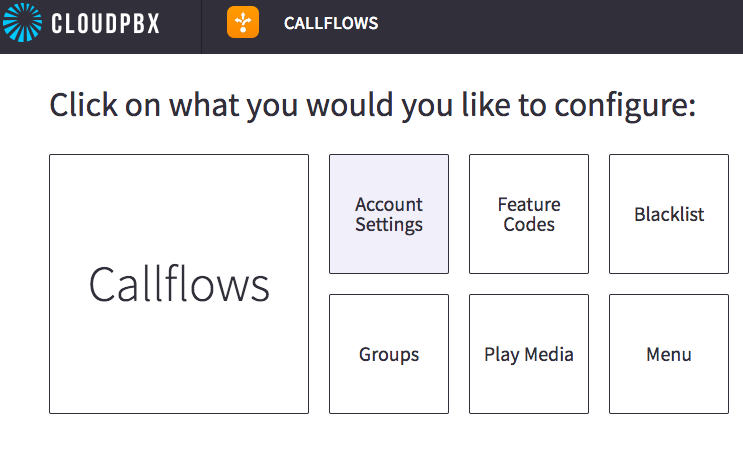Click the CLOUDPBX wordmark text
The height and width of the screenshot is (461, 743).
click(x=105, y=23)
